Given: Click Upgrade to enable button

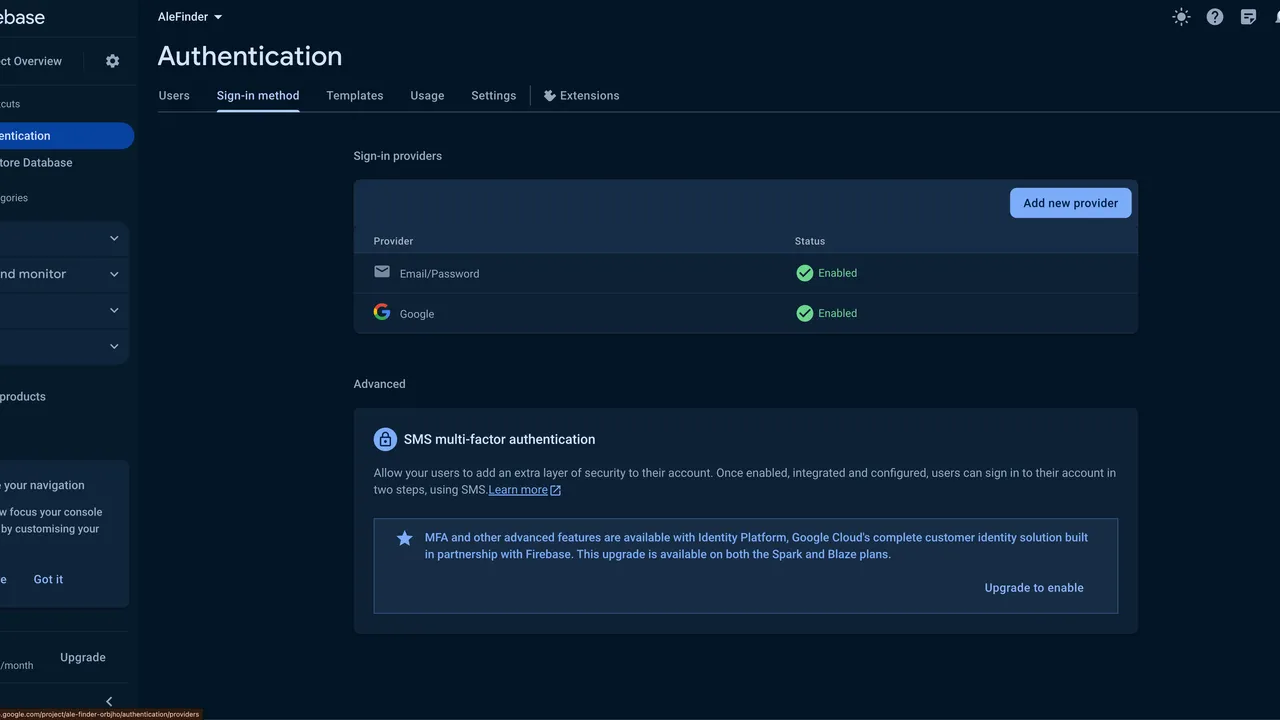Looking at the screenshot, I should (x=1034, y=588).
